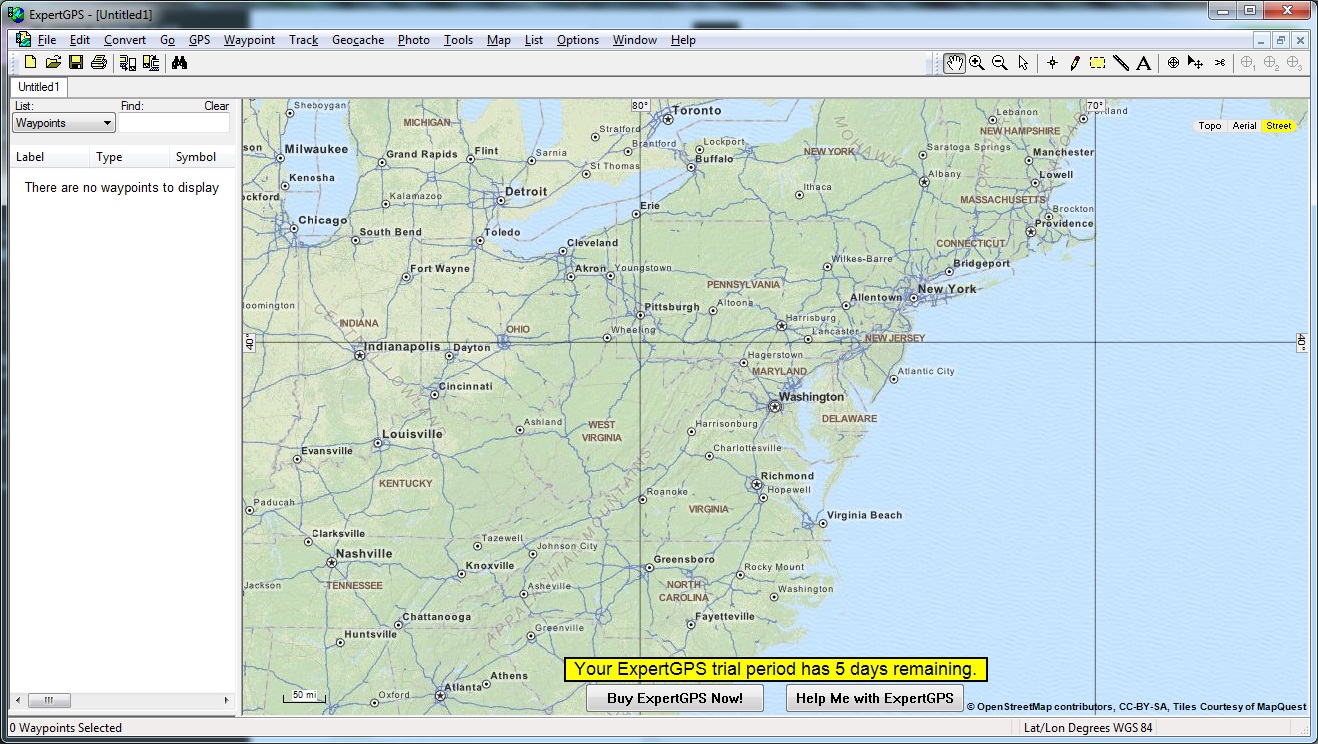Viewport: 1318px width, 744px height.
Task: Sort by the Label column header
Action: (50, 157)
